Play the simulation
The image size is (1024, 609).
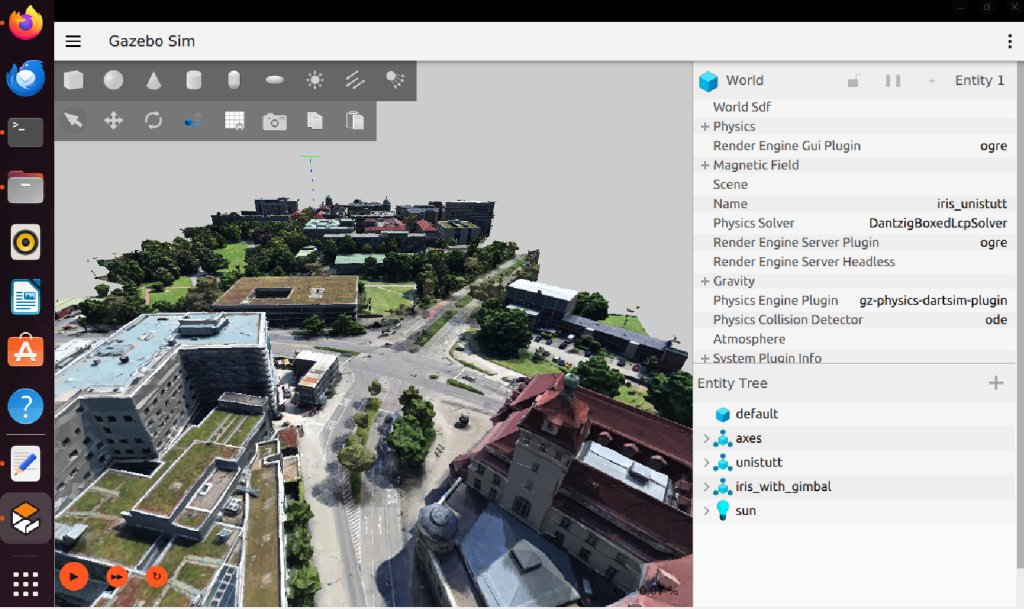point(74,577)
